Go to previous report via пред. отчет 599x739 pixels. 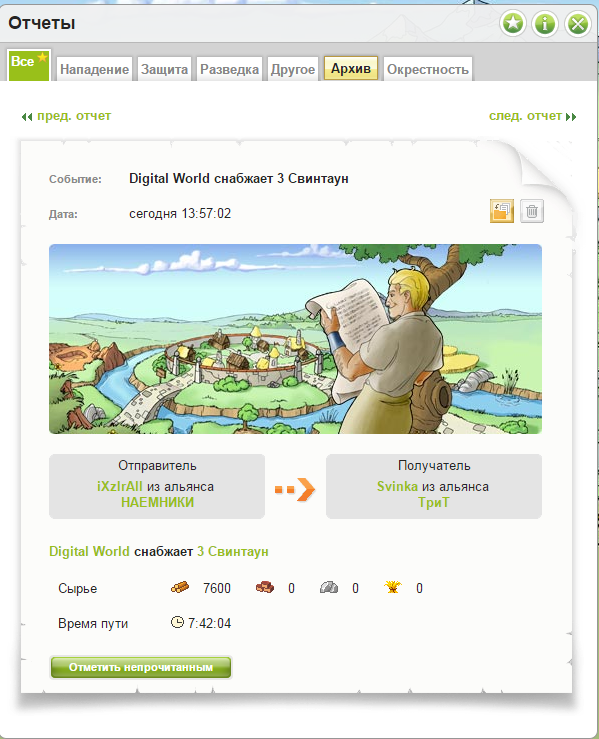point(66,116)
